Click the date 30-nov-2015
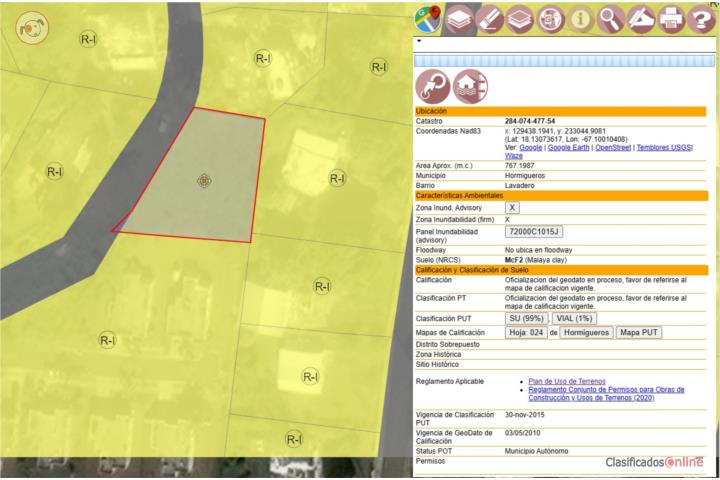The height and width of the screenshot is (480, 720). coord(524,414)
